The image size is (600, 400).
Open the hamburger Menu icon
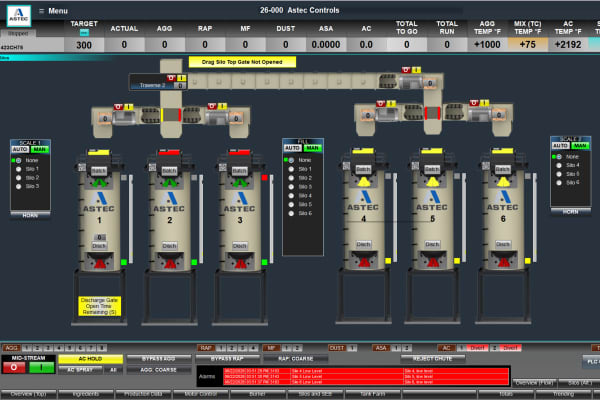coord(41,11)
